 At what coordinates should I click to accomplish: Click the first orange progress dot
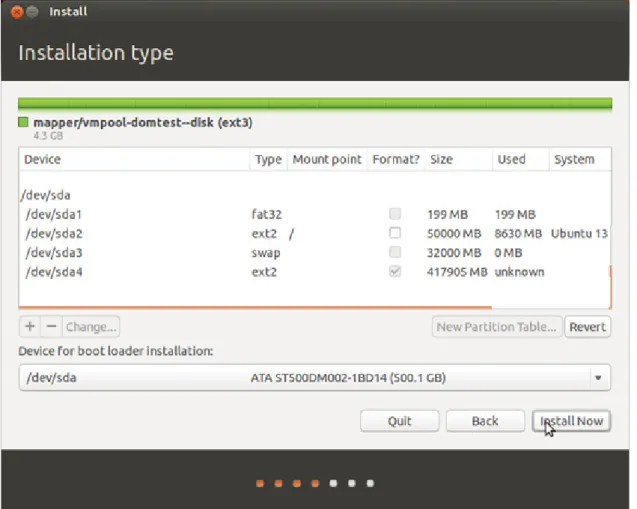(260, 483)
